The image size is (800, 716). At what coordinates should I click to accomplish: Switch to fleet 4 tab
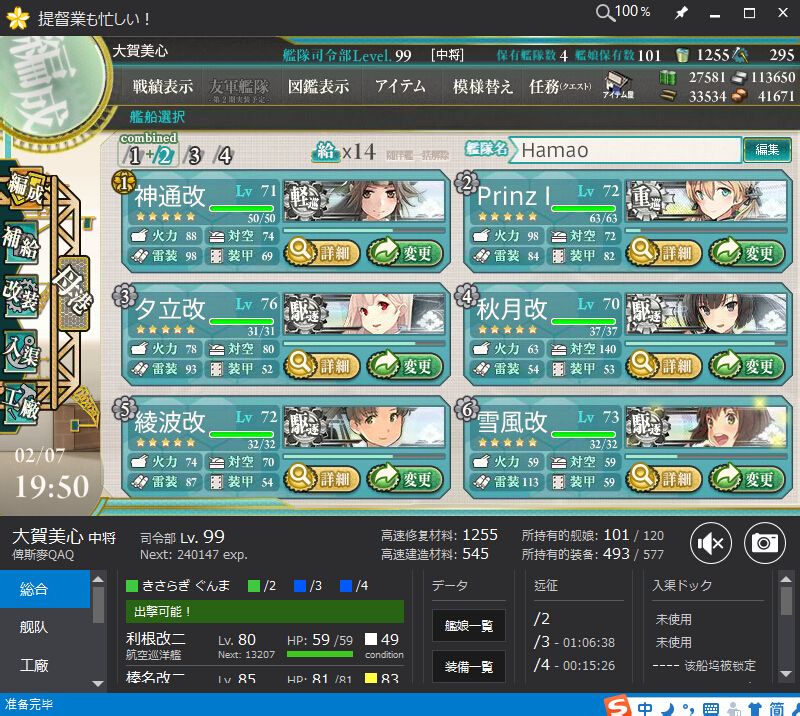tap(224, 155)
